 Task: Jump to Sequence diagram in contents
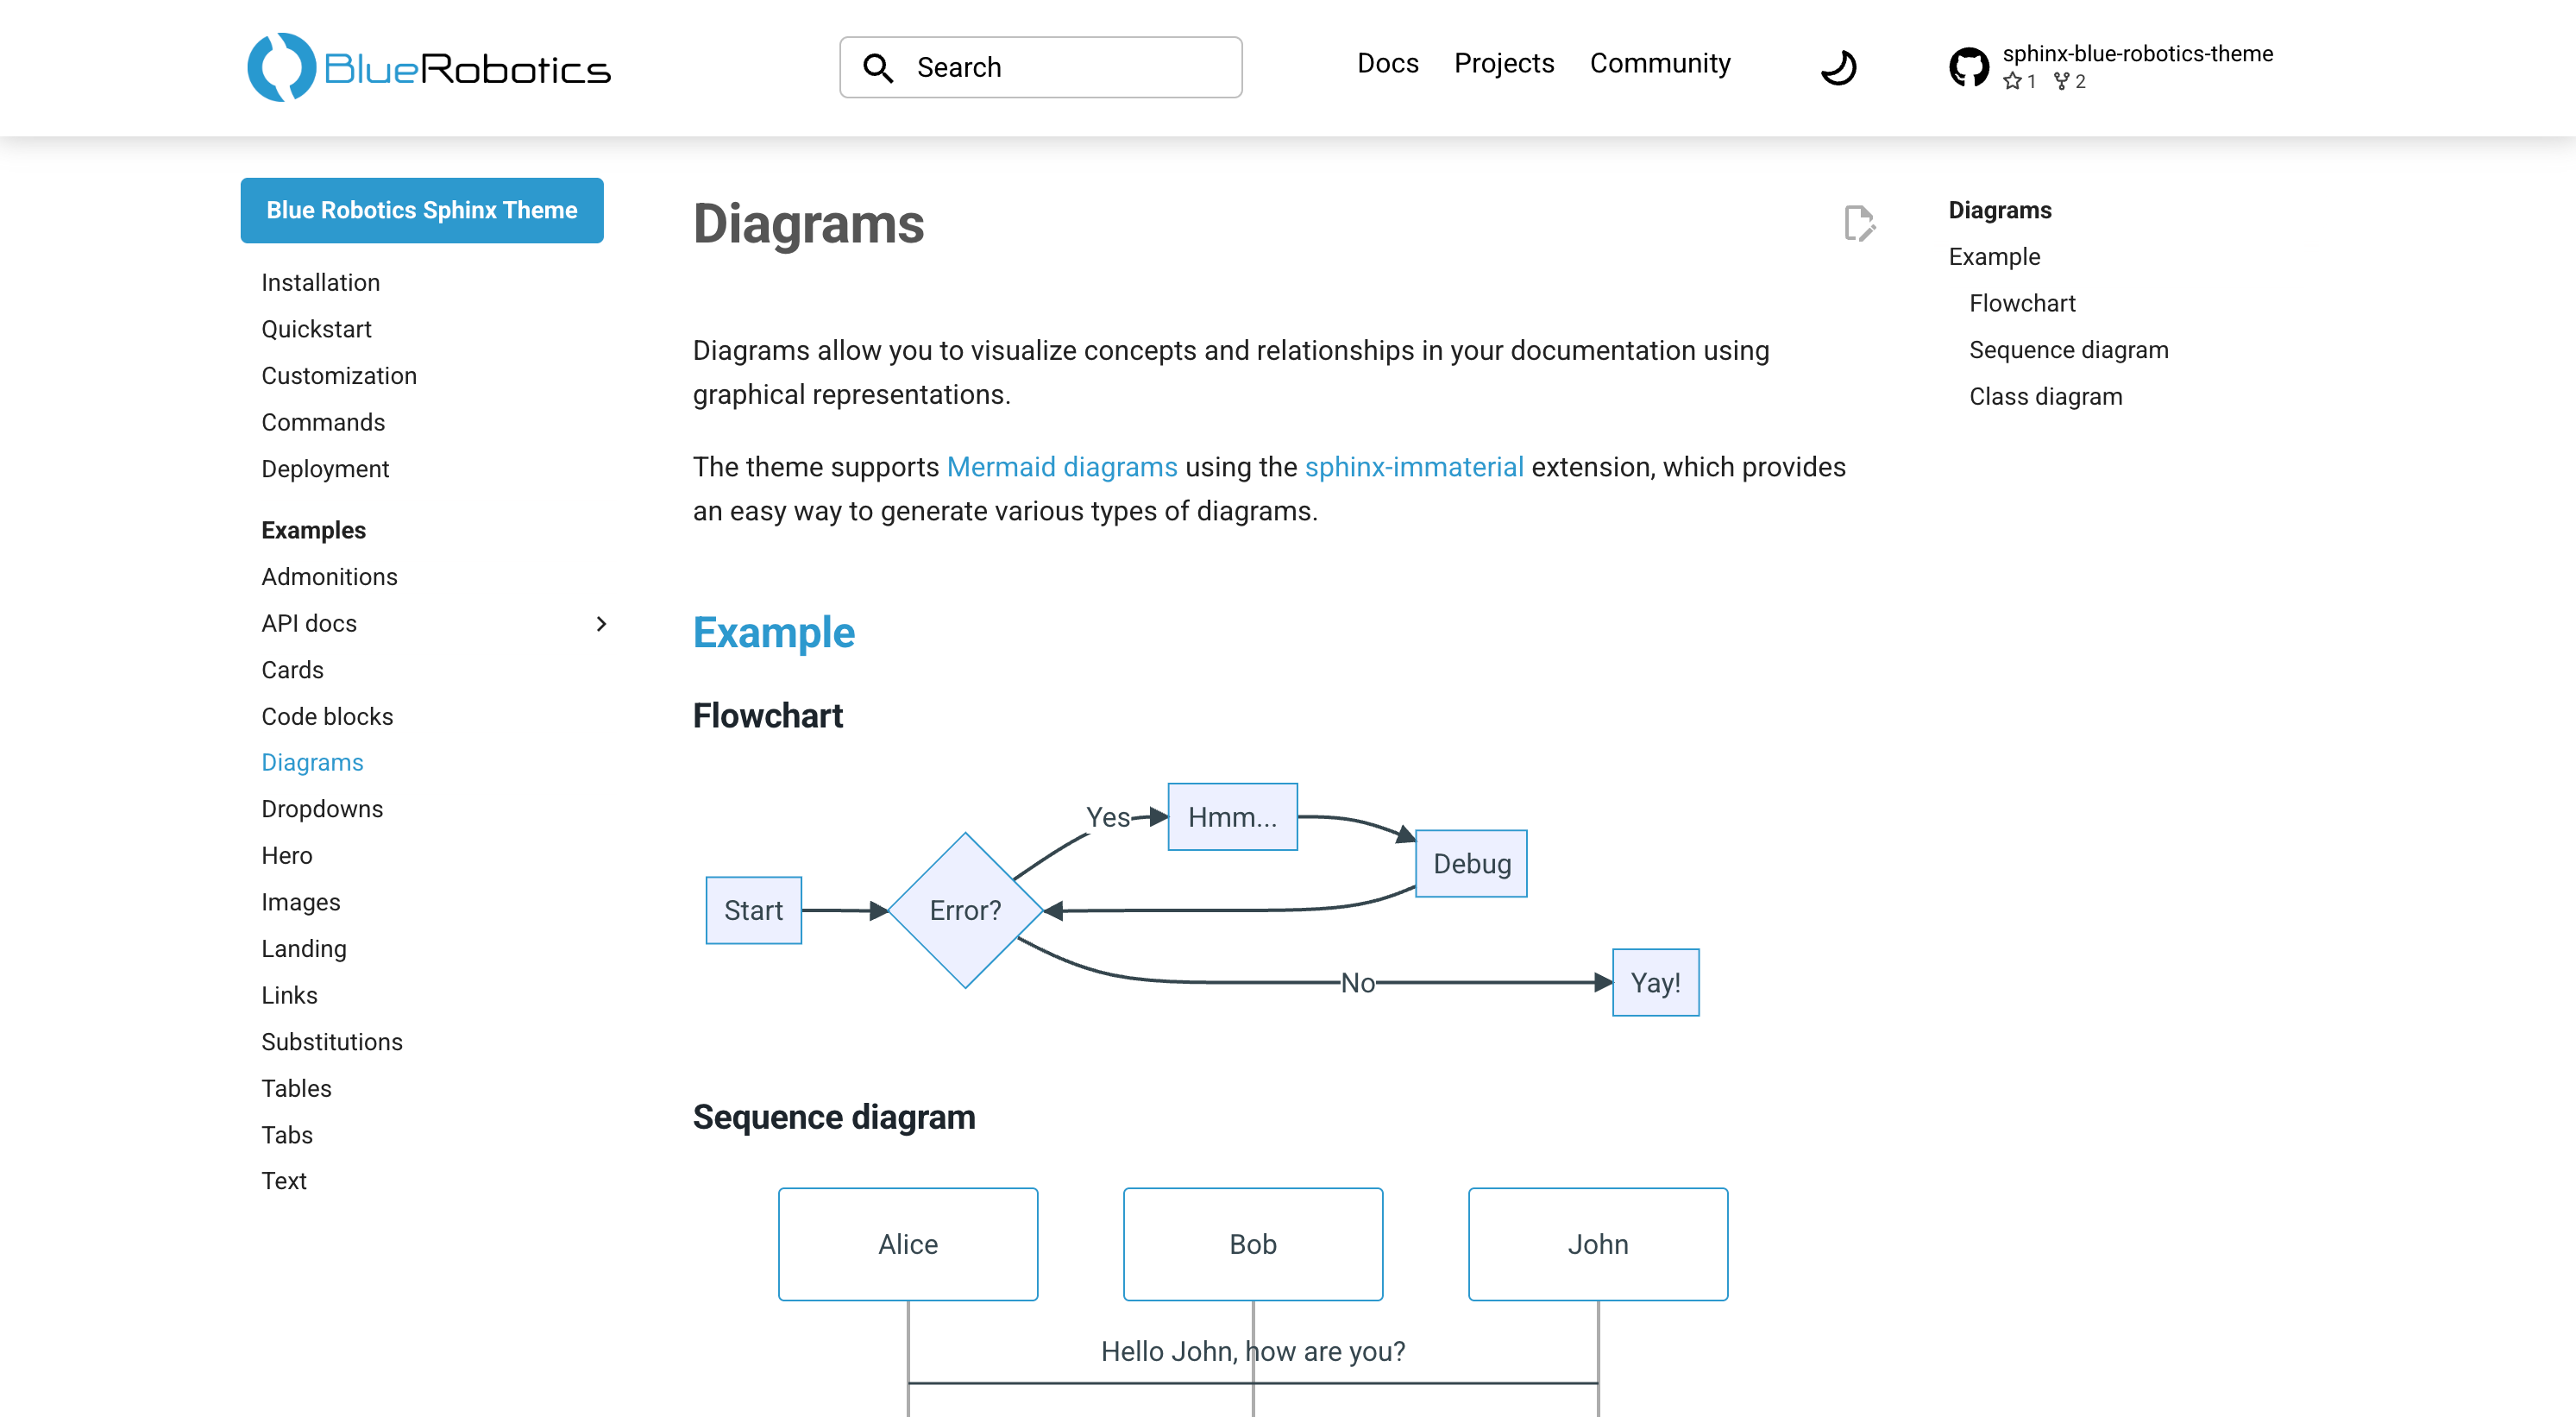coord(2068,350)
